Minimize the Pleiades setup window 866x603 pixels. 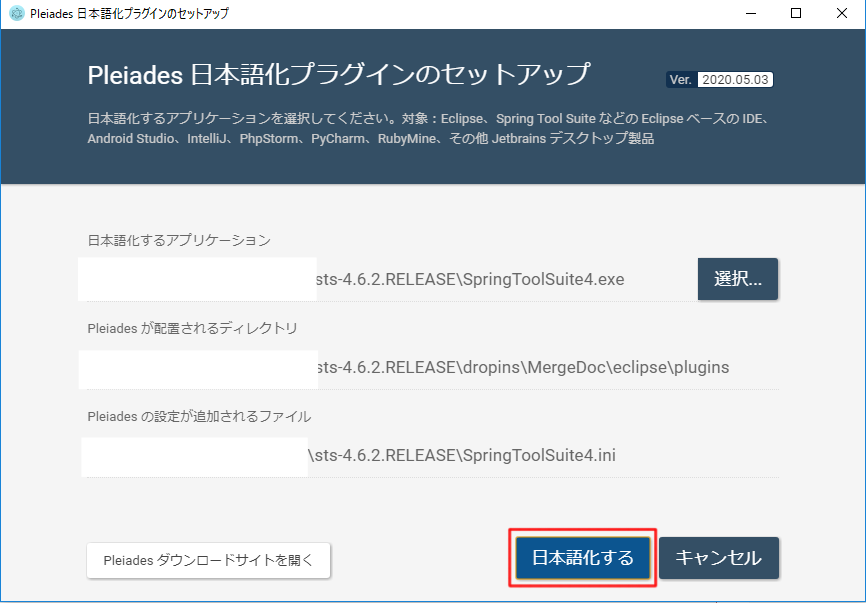pos(751,13)
